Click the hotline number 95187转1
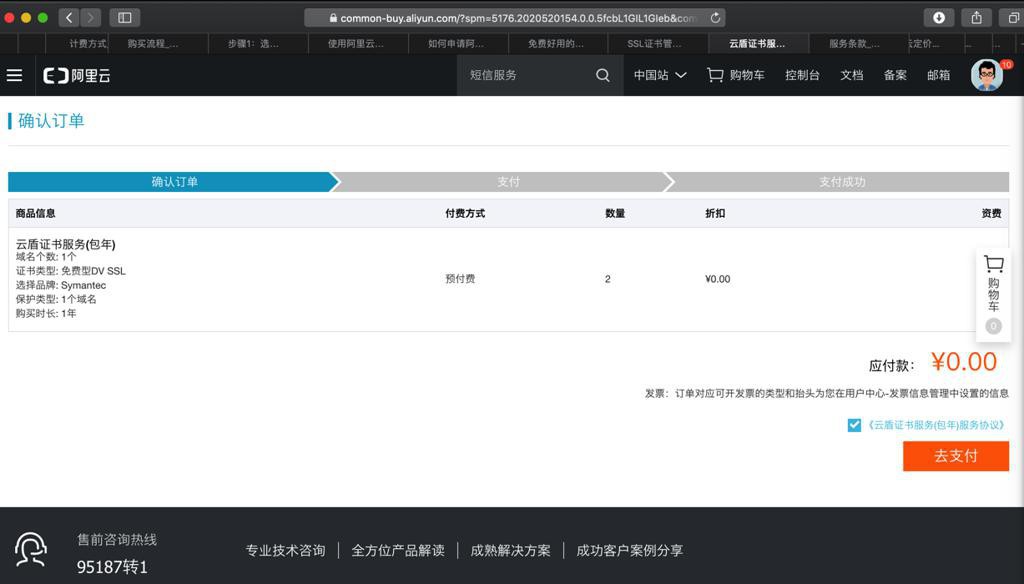Screen dimensions: 1024x584 point(112,566)
